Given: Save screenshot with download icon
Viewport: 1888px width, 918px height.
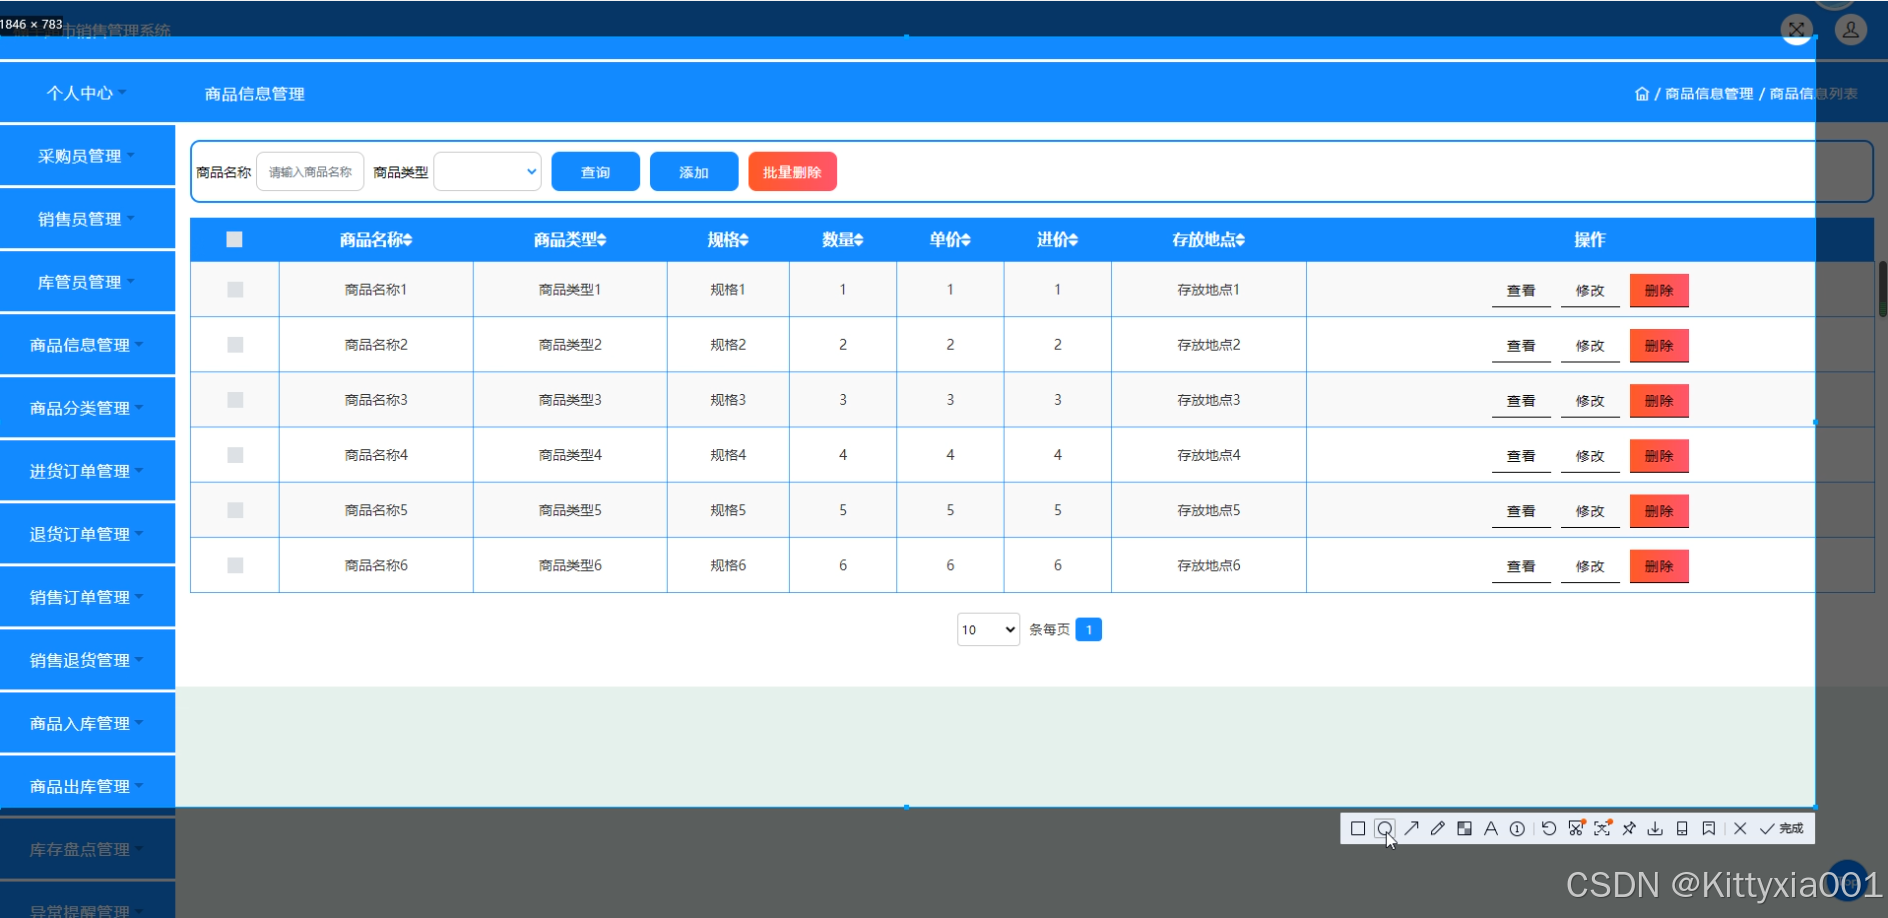Looking at the screenshot, I should coord(1655,828).
